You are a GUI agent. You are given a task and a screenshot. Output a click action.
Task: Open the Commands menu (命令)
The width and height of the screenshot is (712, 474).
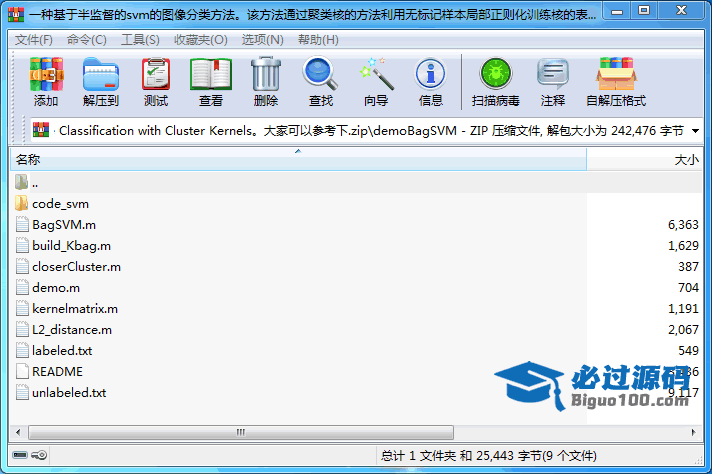(86, 40)
